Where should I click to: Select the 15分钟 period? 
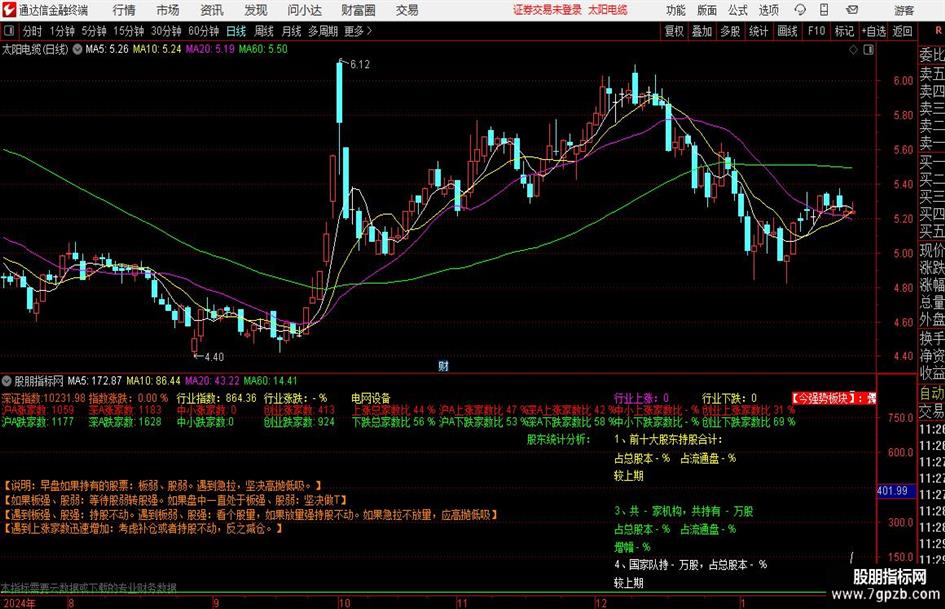coord(128,31)
